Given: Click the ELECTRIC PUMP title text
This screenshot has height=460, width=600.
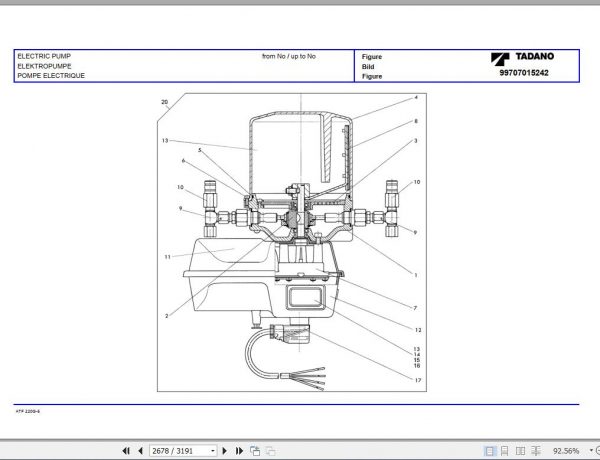Looking at the screenshot, I should coord(44,56).
